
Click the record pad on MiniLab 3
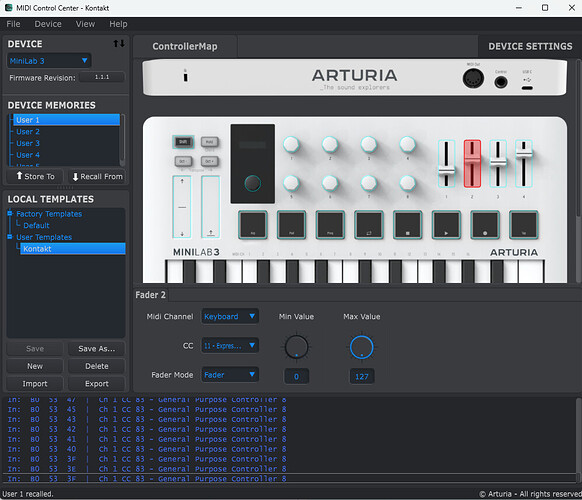click(x=485, y=225)
